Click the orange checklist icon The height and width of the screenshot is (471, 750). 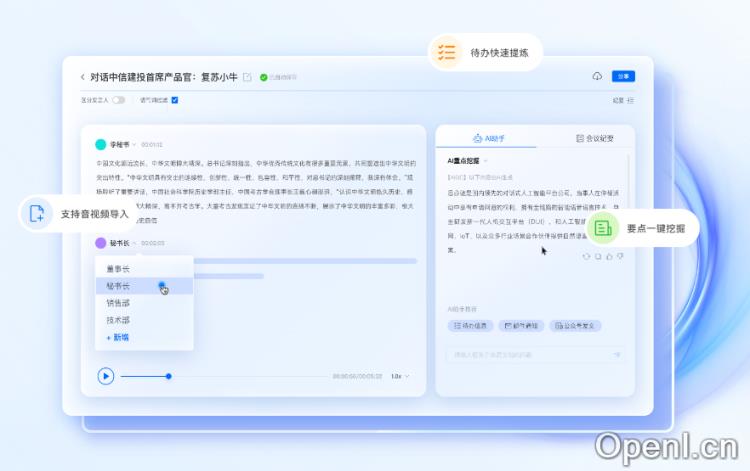click(x=447, y=52)
